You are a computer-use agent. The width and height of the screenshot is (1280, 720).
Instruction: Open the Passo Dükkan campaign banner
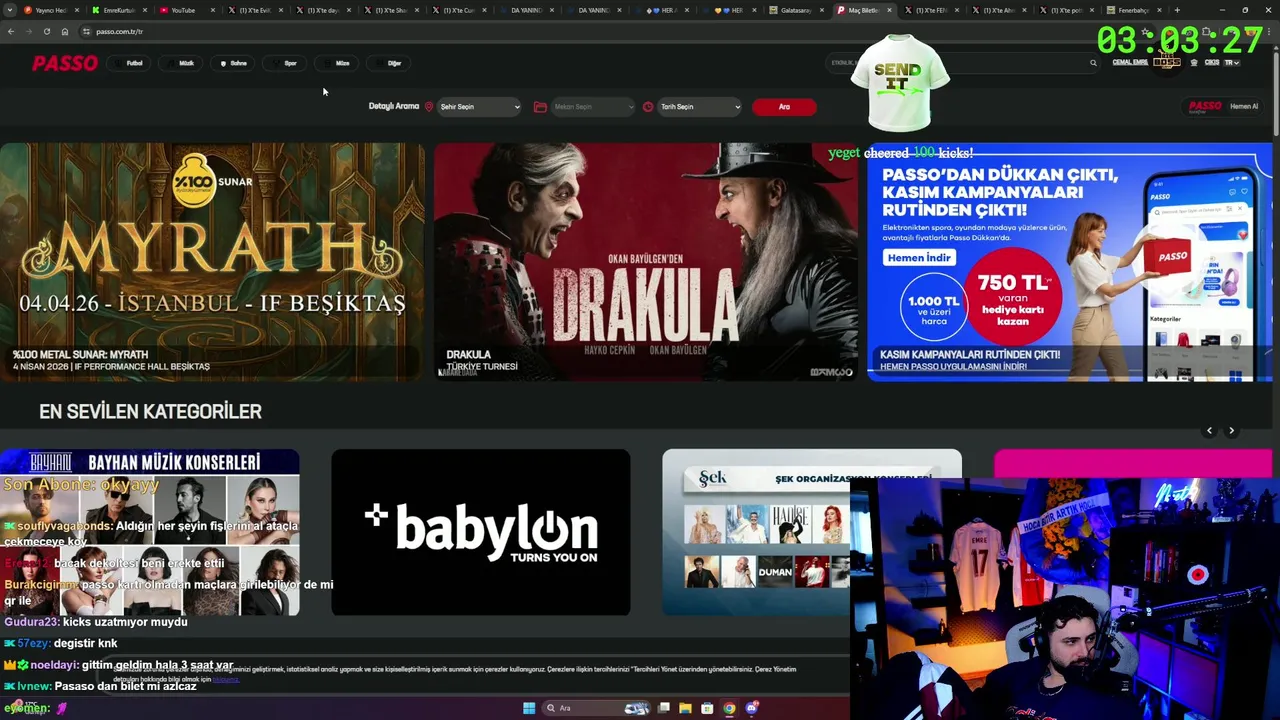[x=1070, y=261]
